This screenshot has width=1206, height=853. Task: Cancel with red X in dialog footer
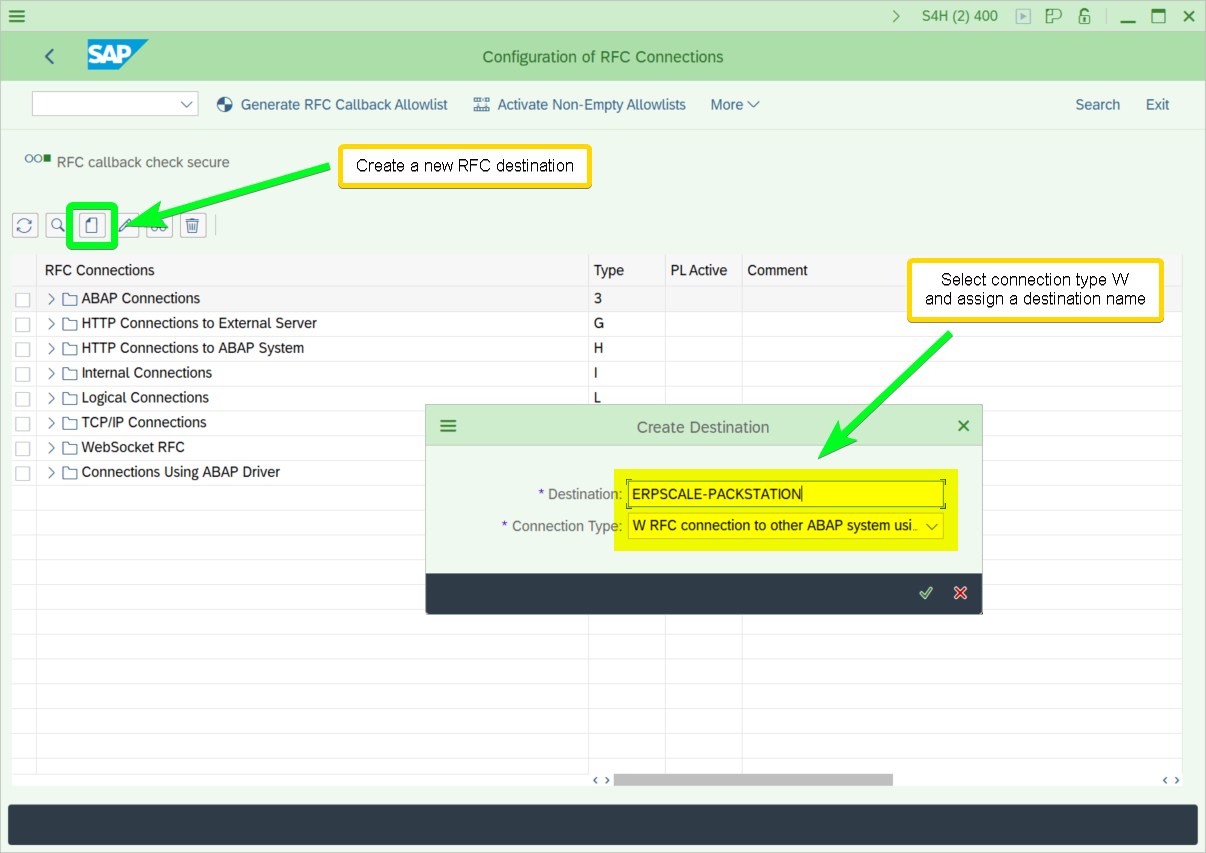(960, 593)
